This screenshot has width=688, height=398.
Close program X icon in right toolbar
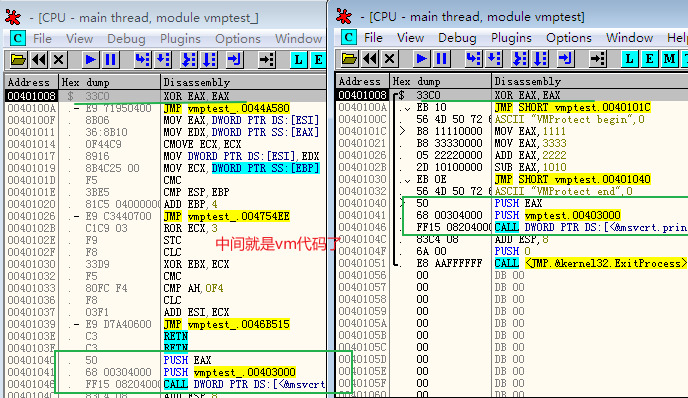click(390, 58)
